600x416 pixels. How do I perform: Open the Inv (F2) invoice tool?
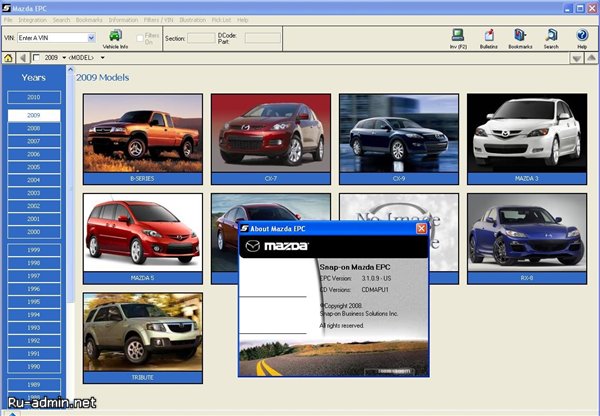pos(458,39)
